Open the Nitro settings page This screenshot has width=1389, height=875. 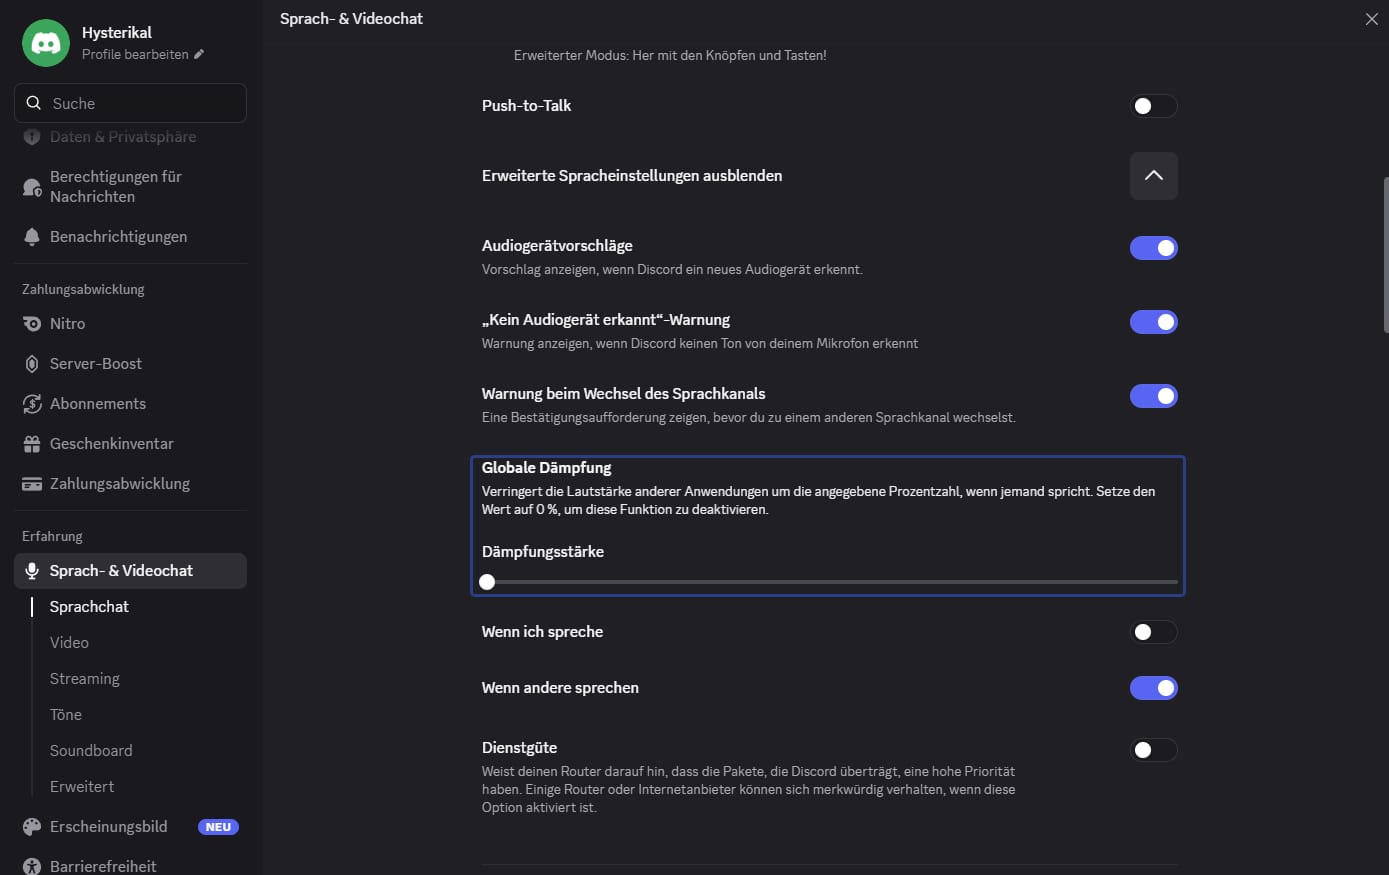pyautogui.click(x=130, y=324)
